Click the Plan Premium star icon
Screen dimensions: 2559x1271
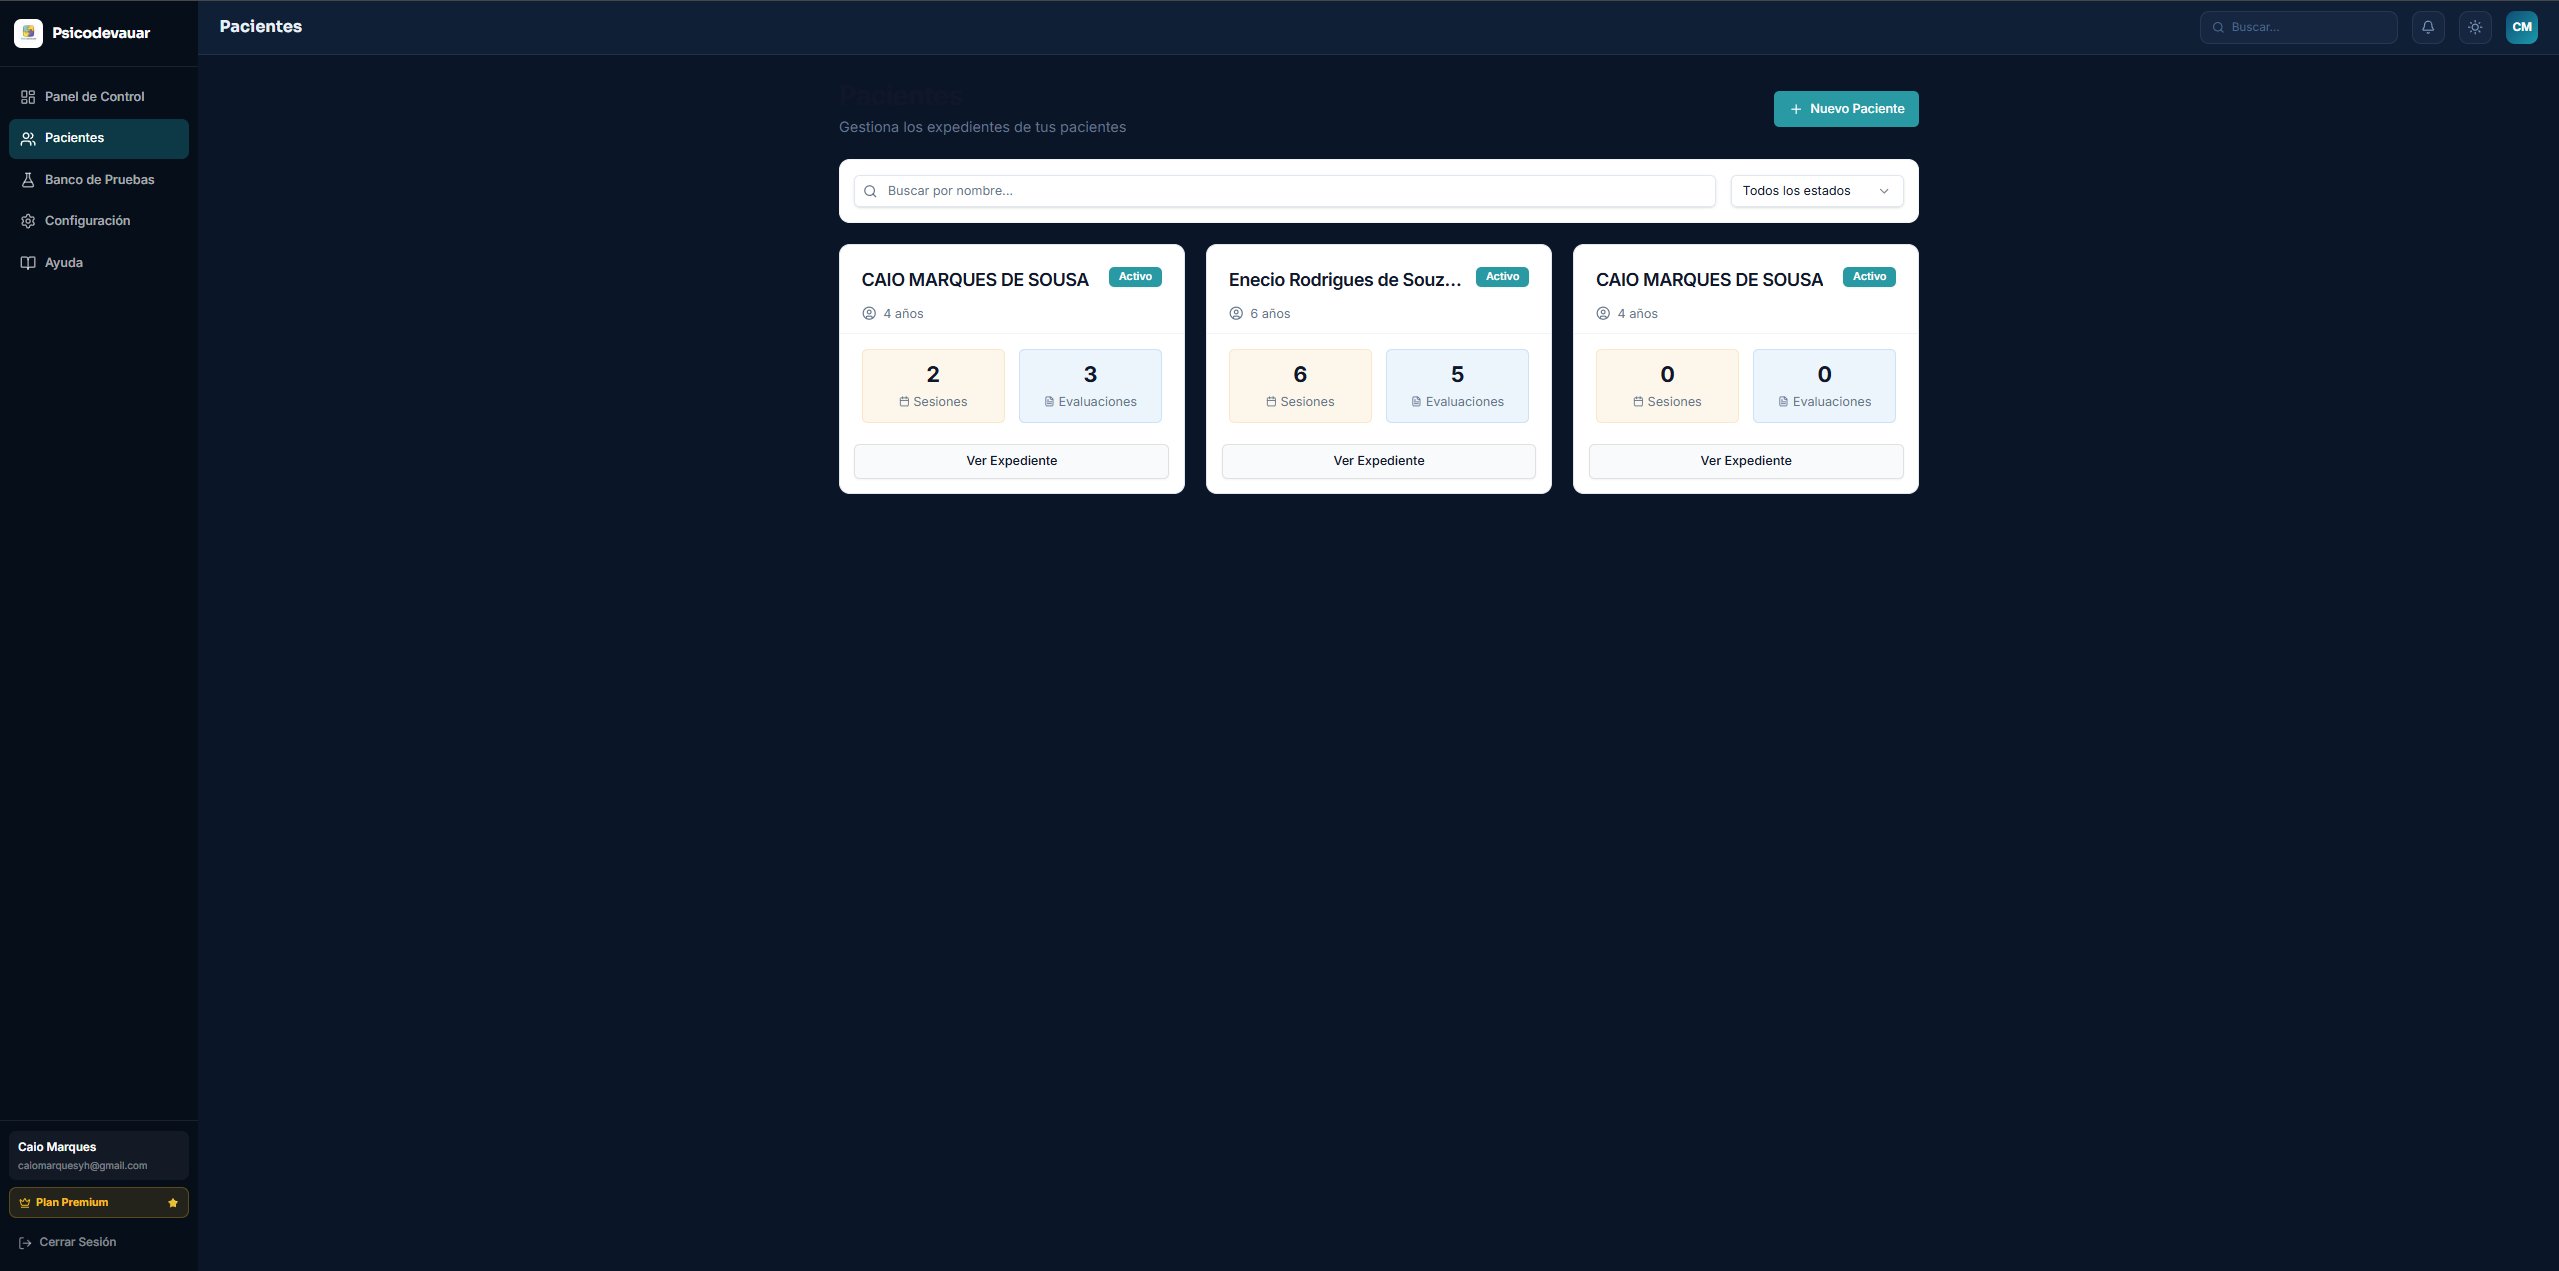(x=173, y=1203)
